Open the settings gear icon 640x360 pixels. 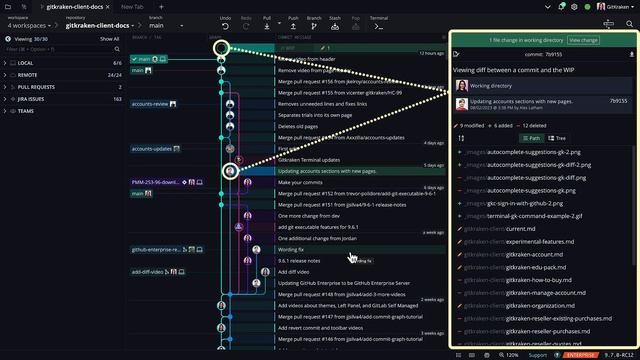574,7
